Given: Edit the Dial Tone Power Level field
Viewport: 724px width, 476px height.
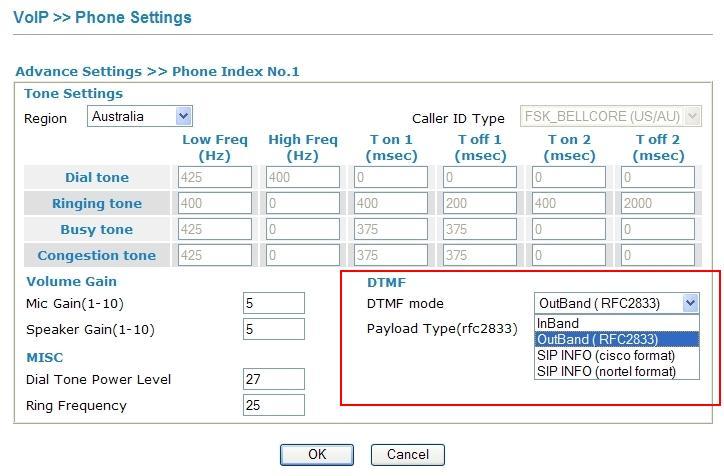Looking at the screenshot, I should 274,379.
